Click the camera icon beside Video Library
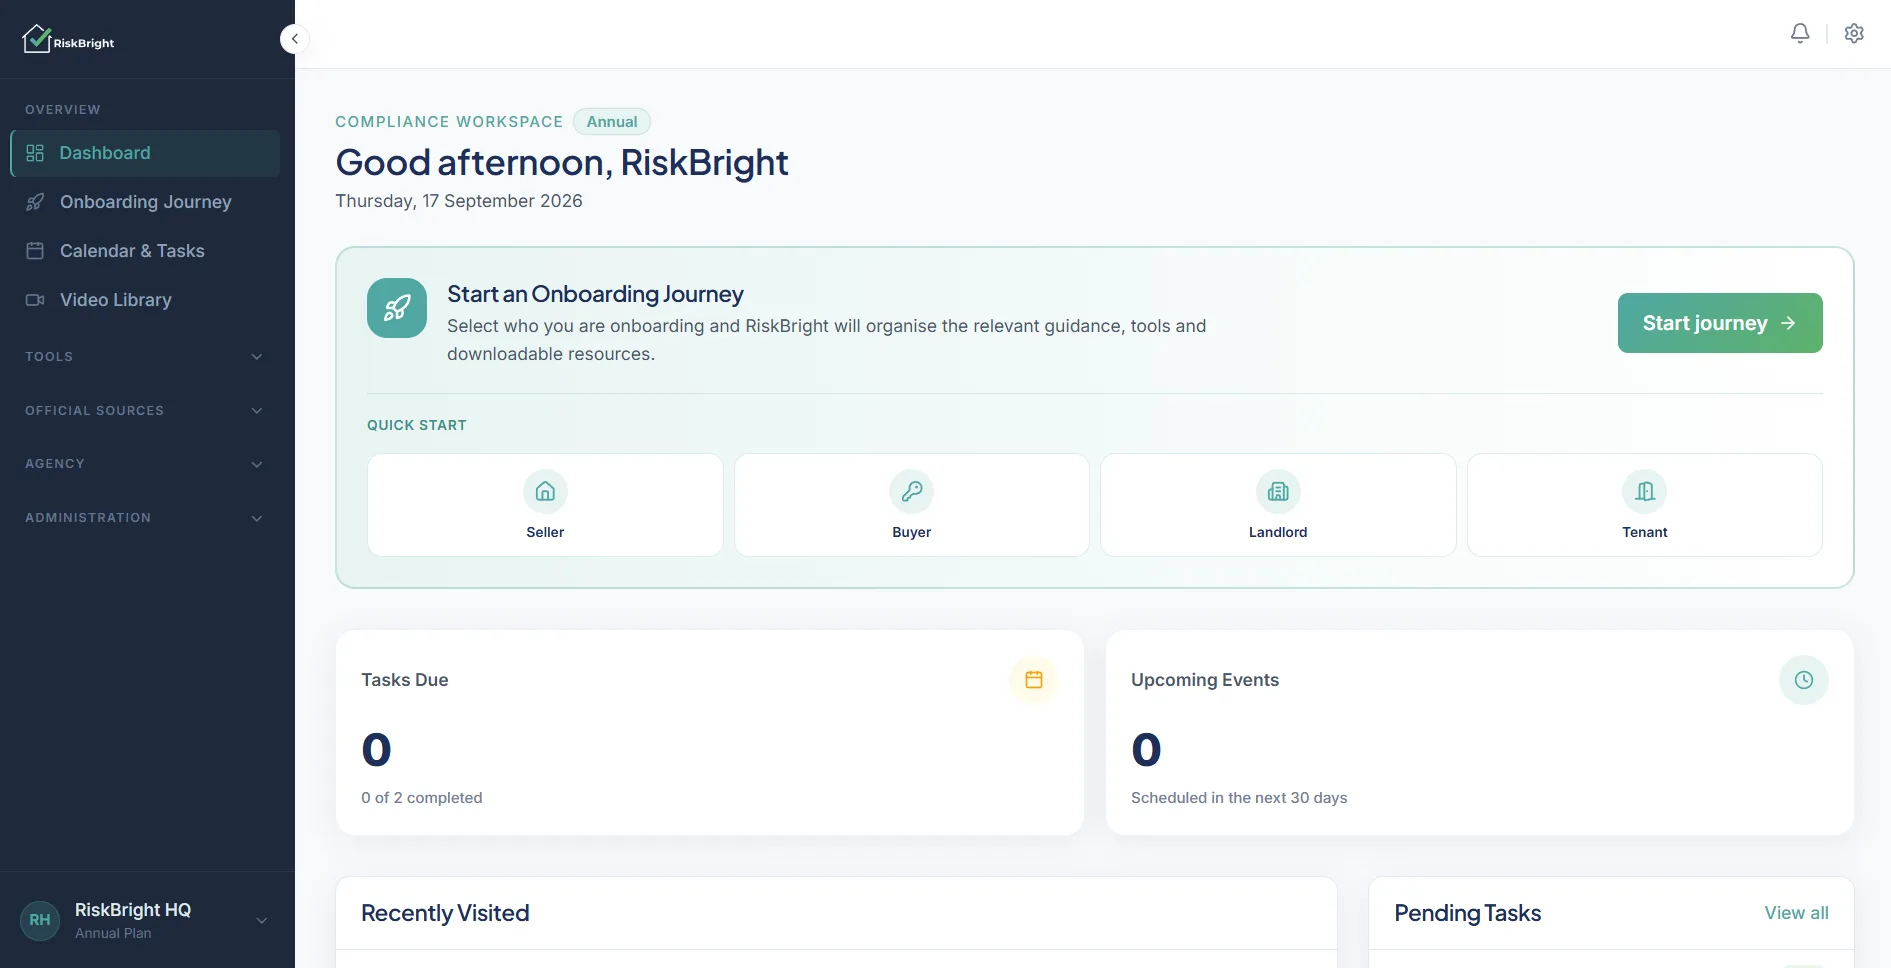The width and height of the screenshot is (1891, 968). 35,300
